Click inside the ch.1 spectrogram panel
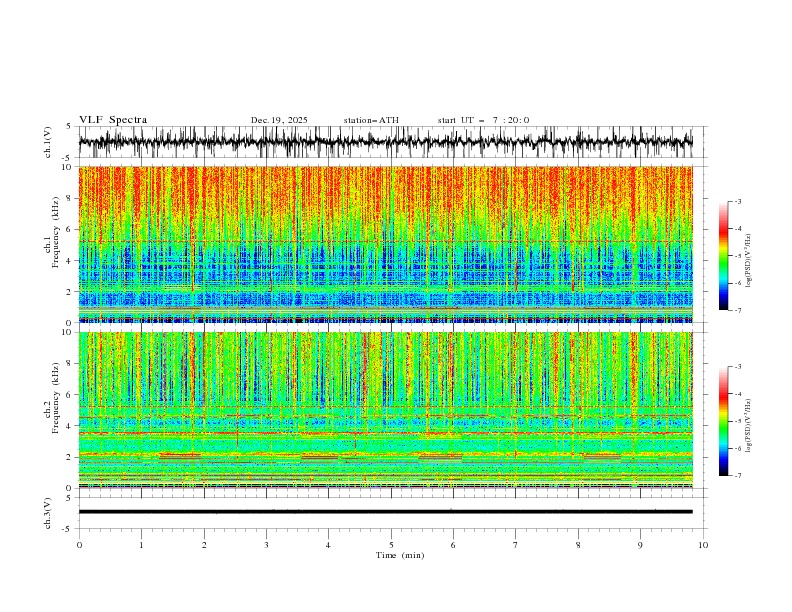The width and height of the screenshot is (792, 612). point(385,244)
